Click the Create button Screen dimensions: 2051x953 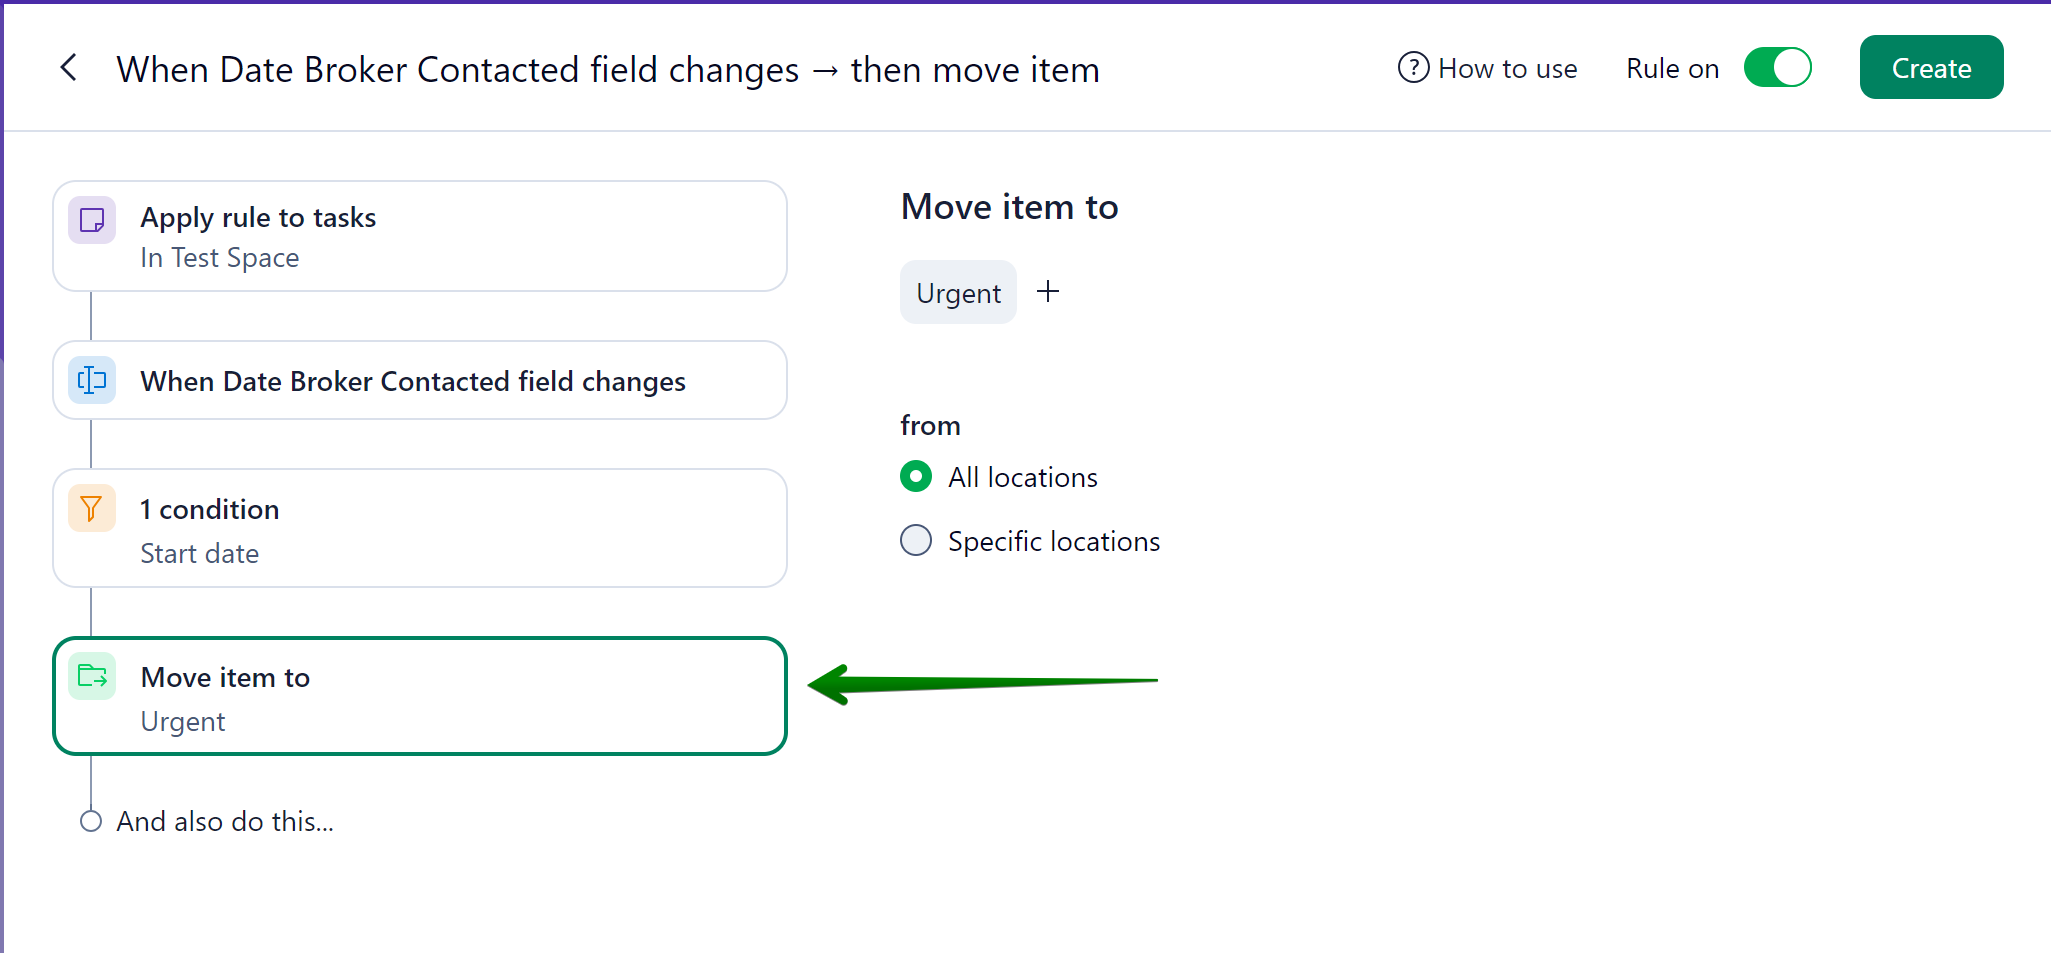coord(1930,68)
